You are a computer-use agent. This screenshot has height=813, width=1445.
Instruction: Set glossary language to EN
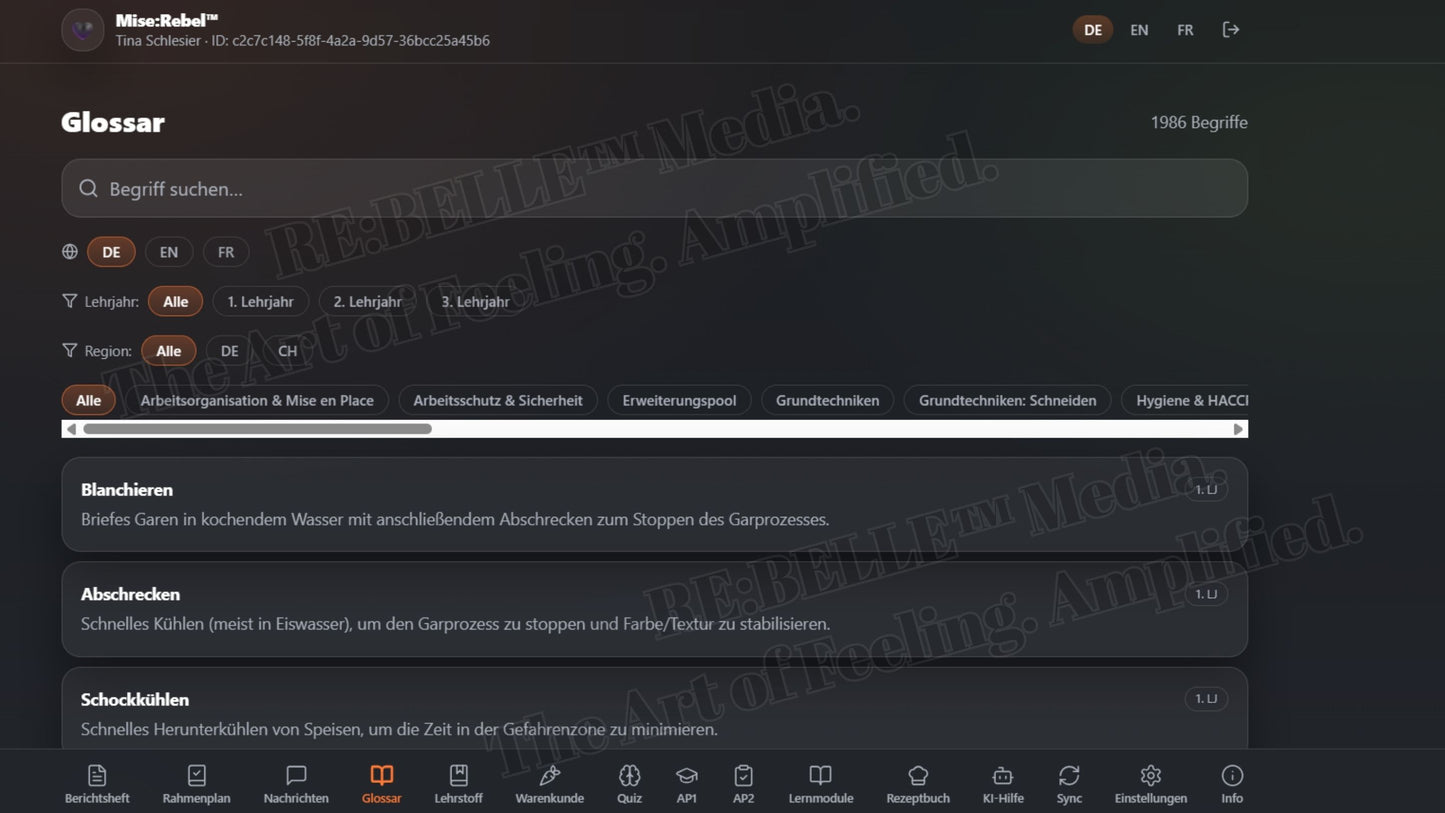click(169, 252)
